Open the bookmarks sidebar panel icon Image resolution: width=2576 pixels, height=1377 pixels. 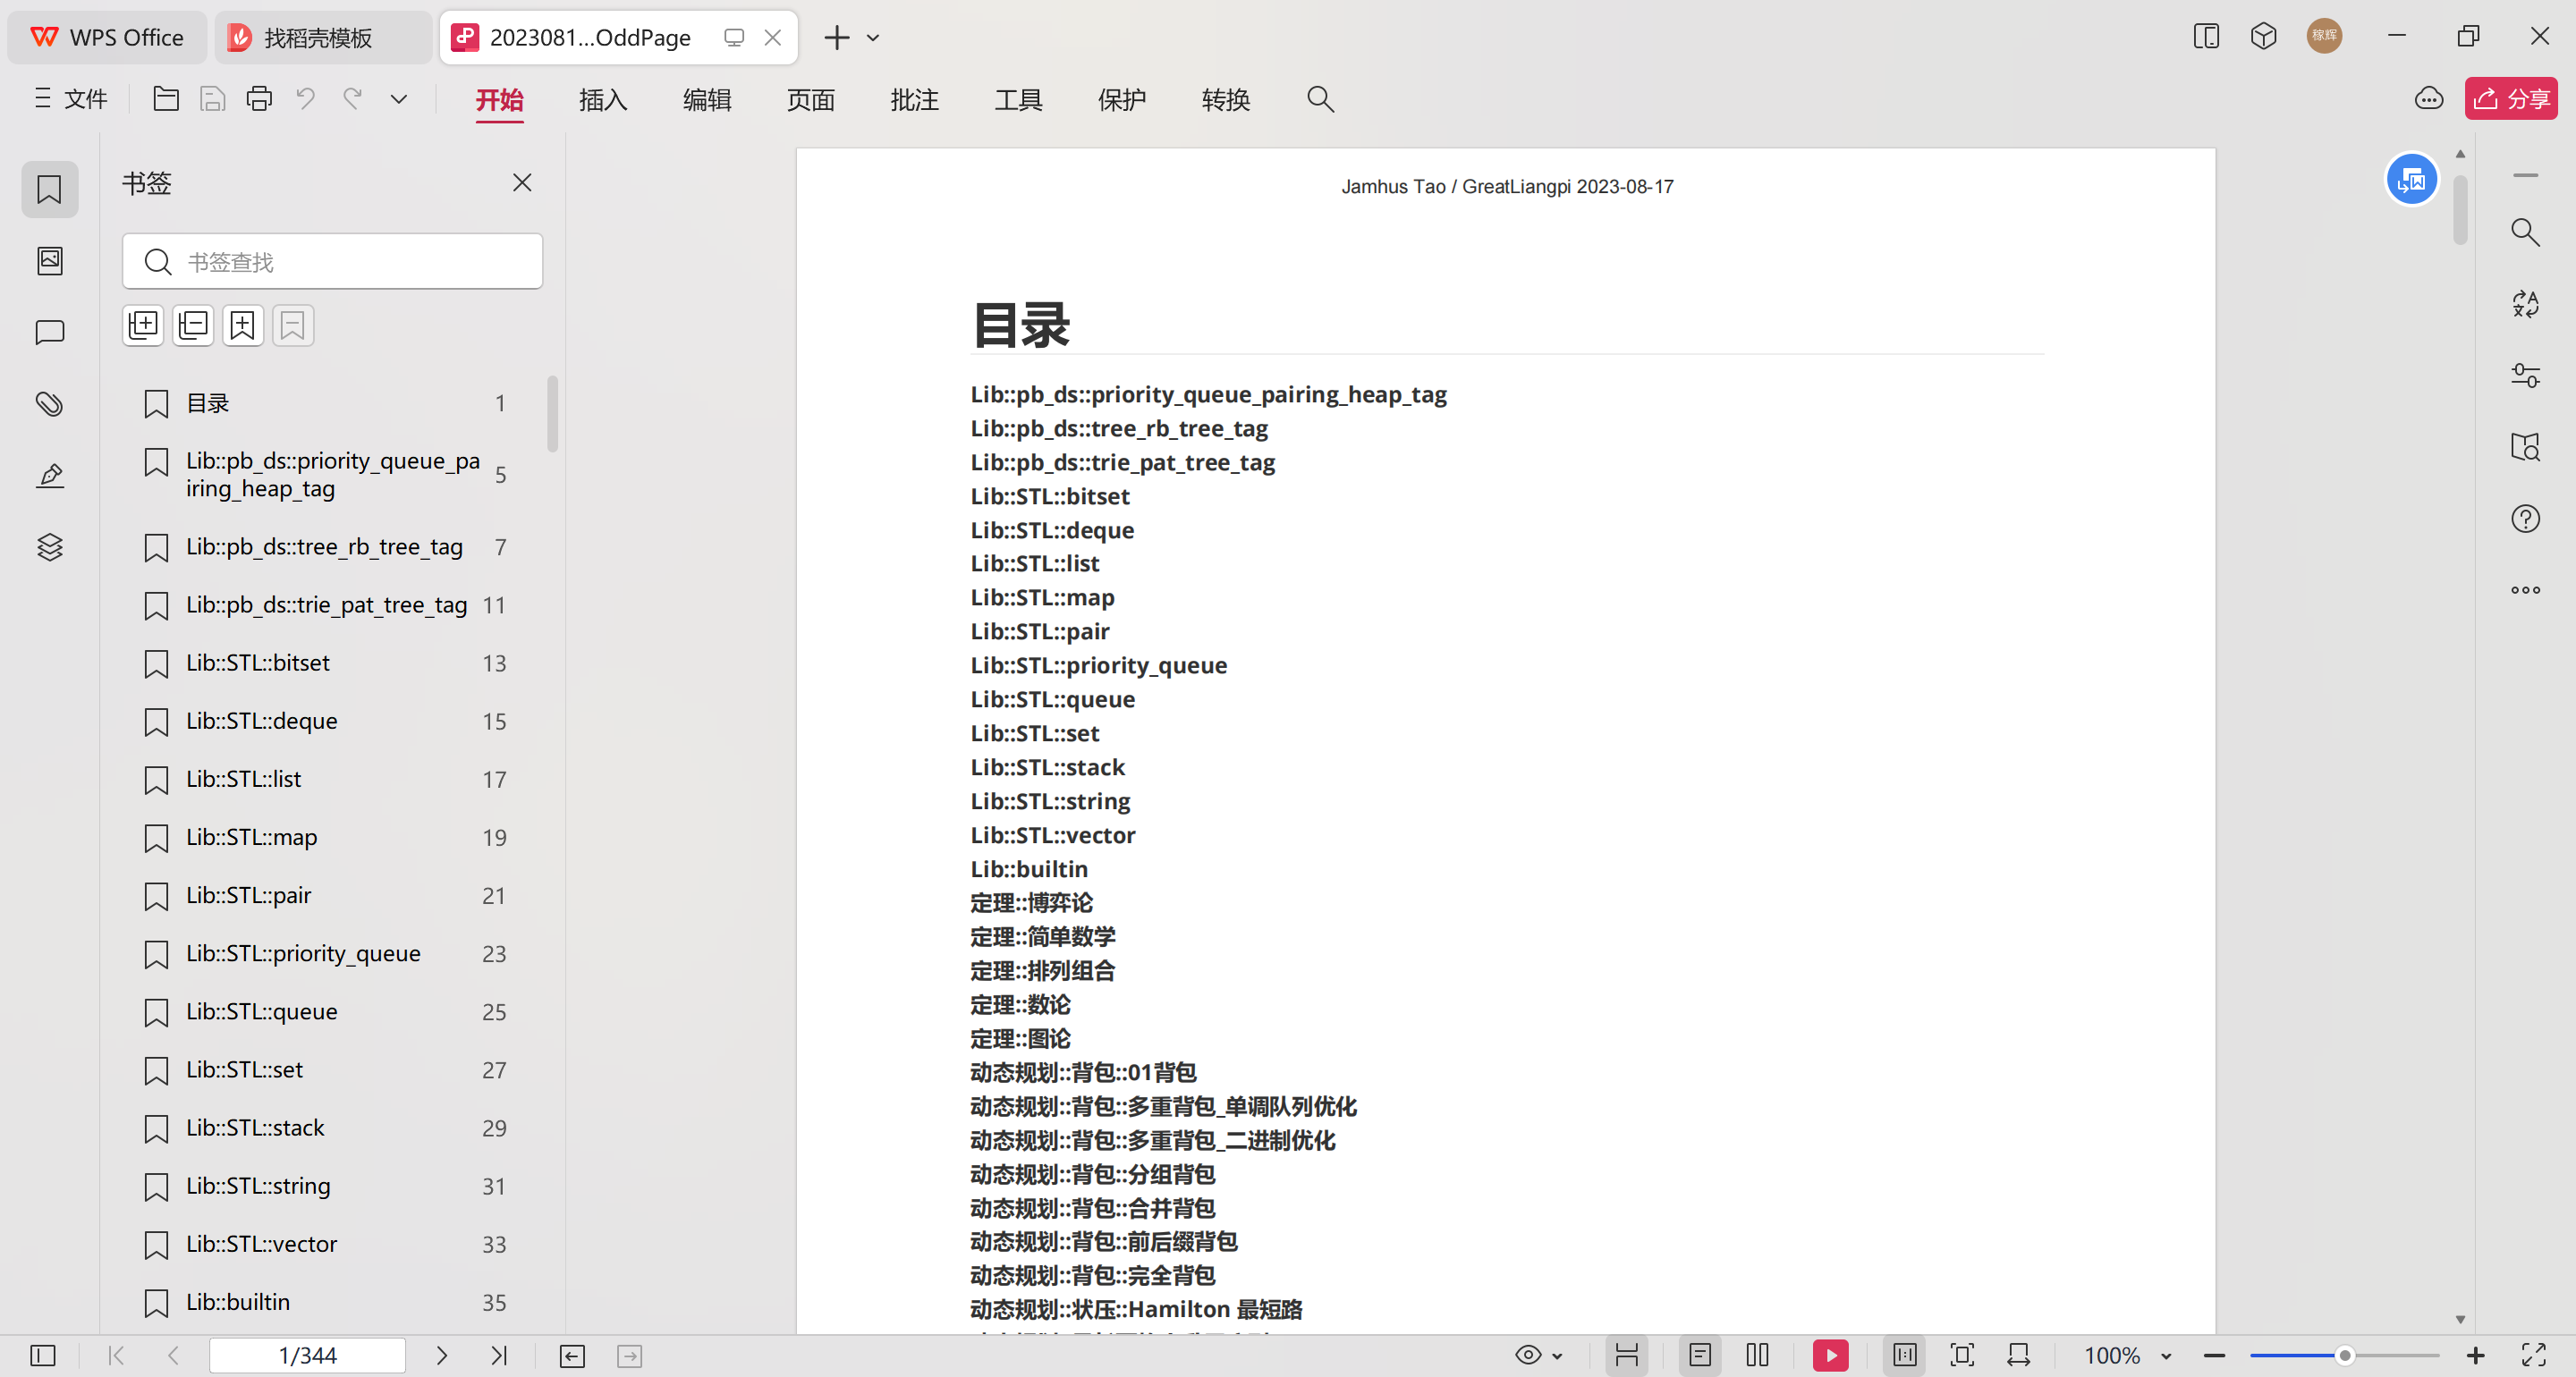pyautogui.click(x=49, y=189)
